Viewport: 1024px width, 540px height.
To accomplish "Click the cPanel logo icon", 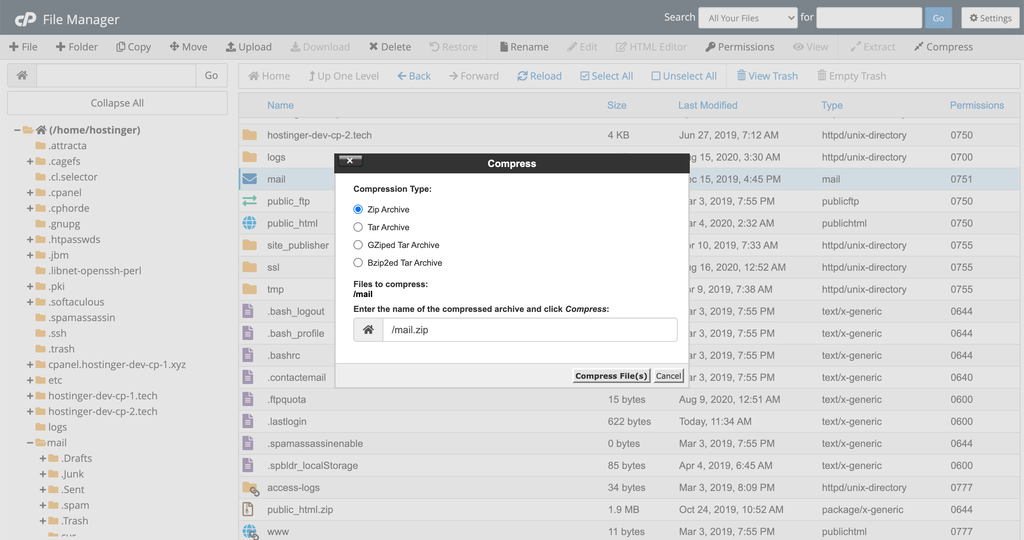I will pyautogui.click(x=25, y=20).
